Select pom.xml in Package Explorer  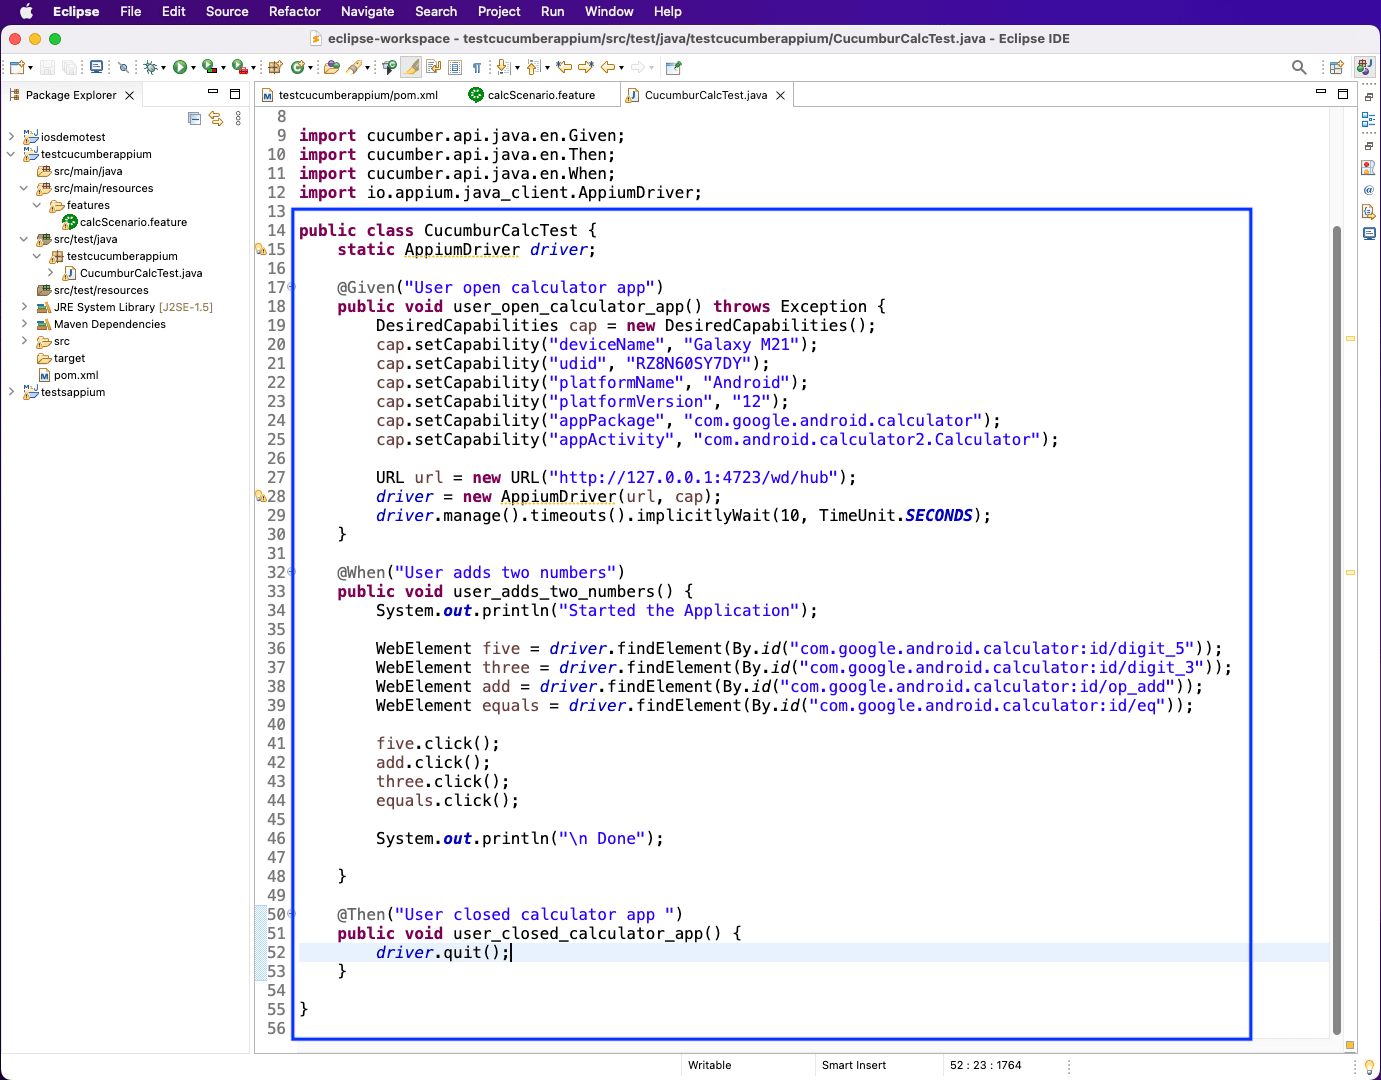pyautogui.click(x=76, y=375)
